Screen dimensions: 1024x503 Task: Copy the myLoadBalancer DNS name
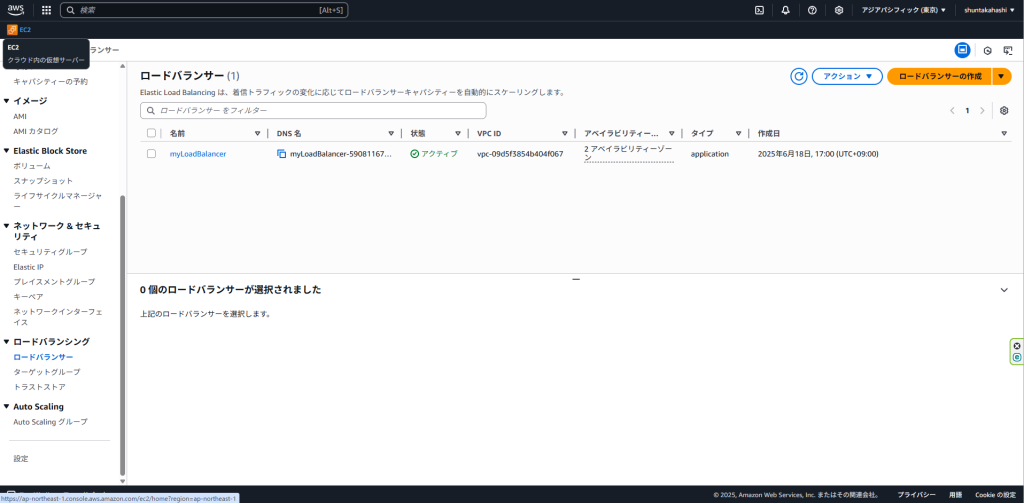click(x=281, y=154)
